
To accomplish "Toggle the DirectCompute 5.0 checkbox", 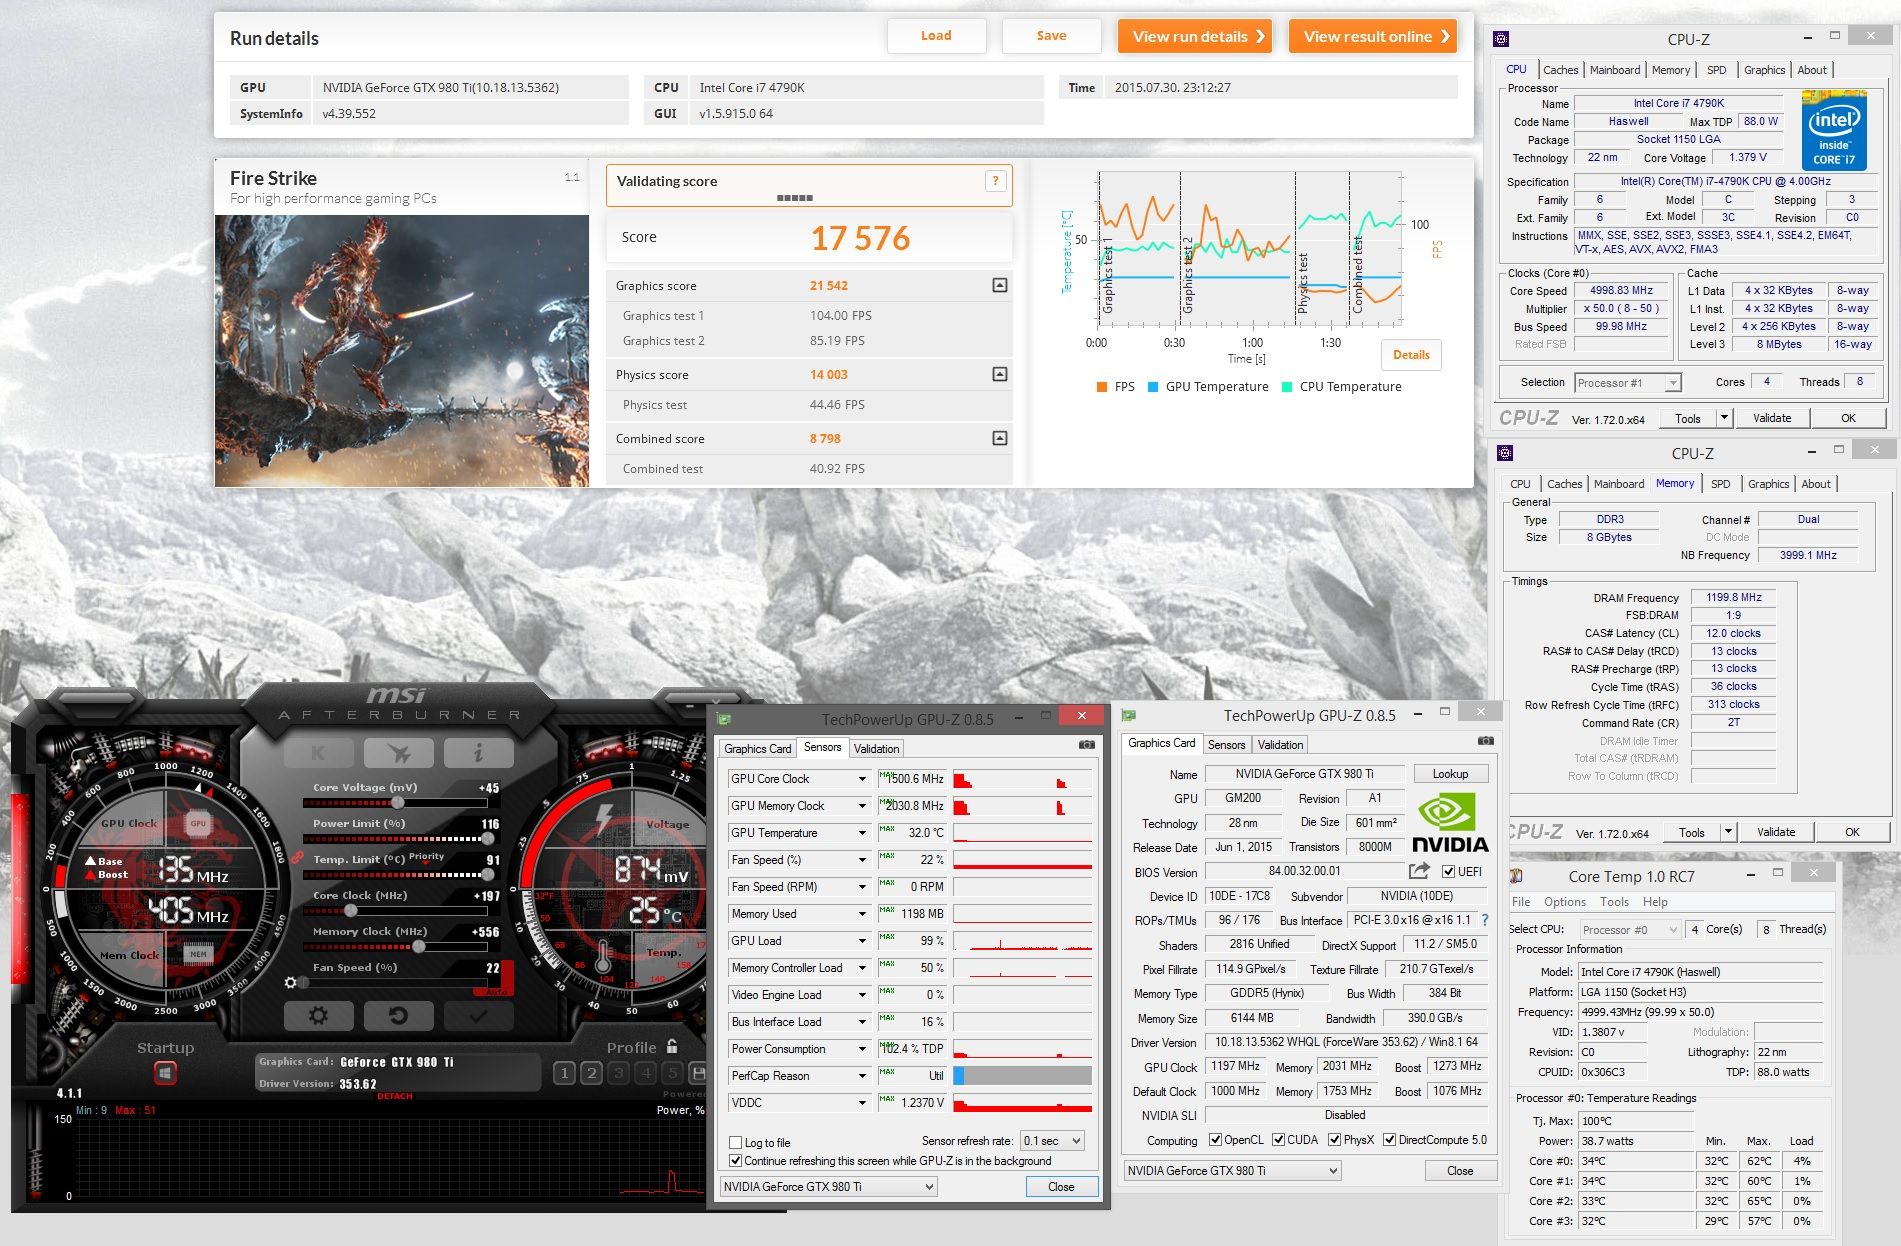I will click(x=1389, y=1139).
